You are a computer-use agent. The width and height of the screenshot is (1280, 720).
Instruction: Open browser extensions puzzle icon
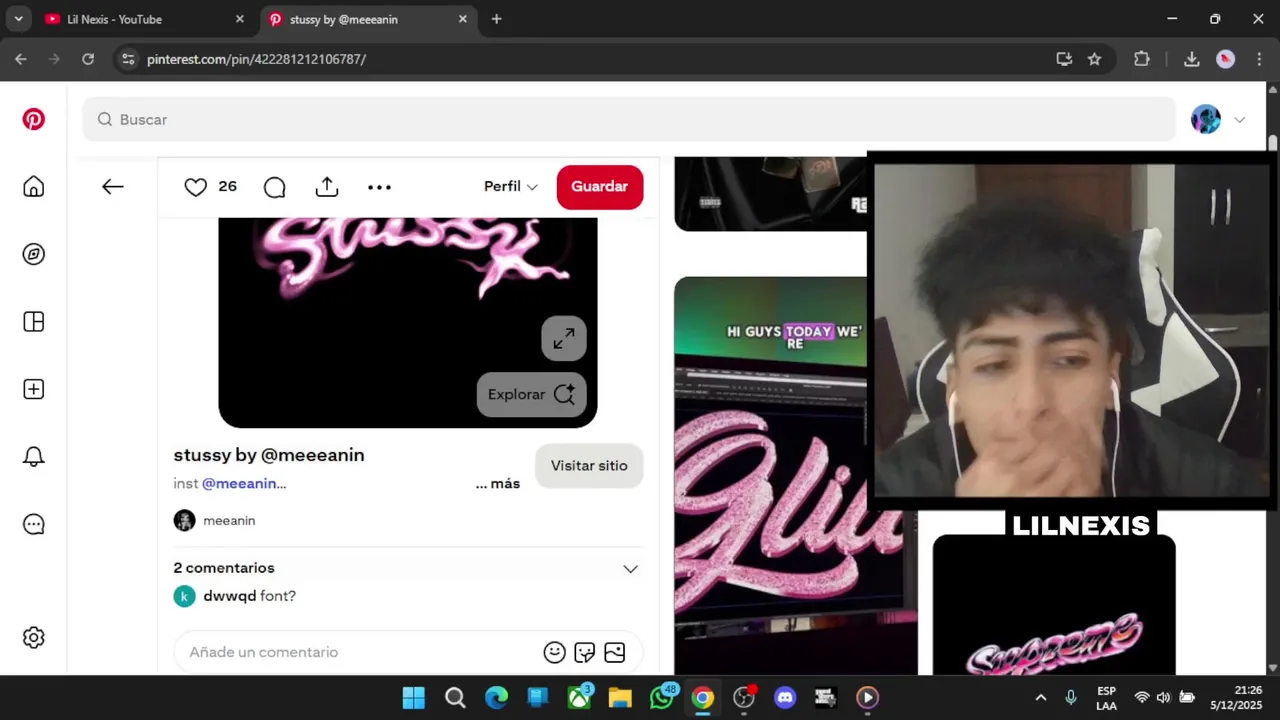(x=1142, y=59)
